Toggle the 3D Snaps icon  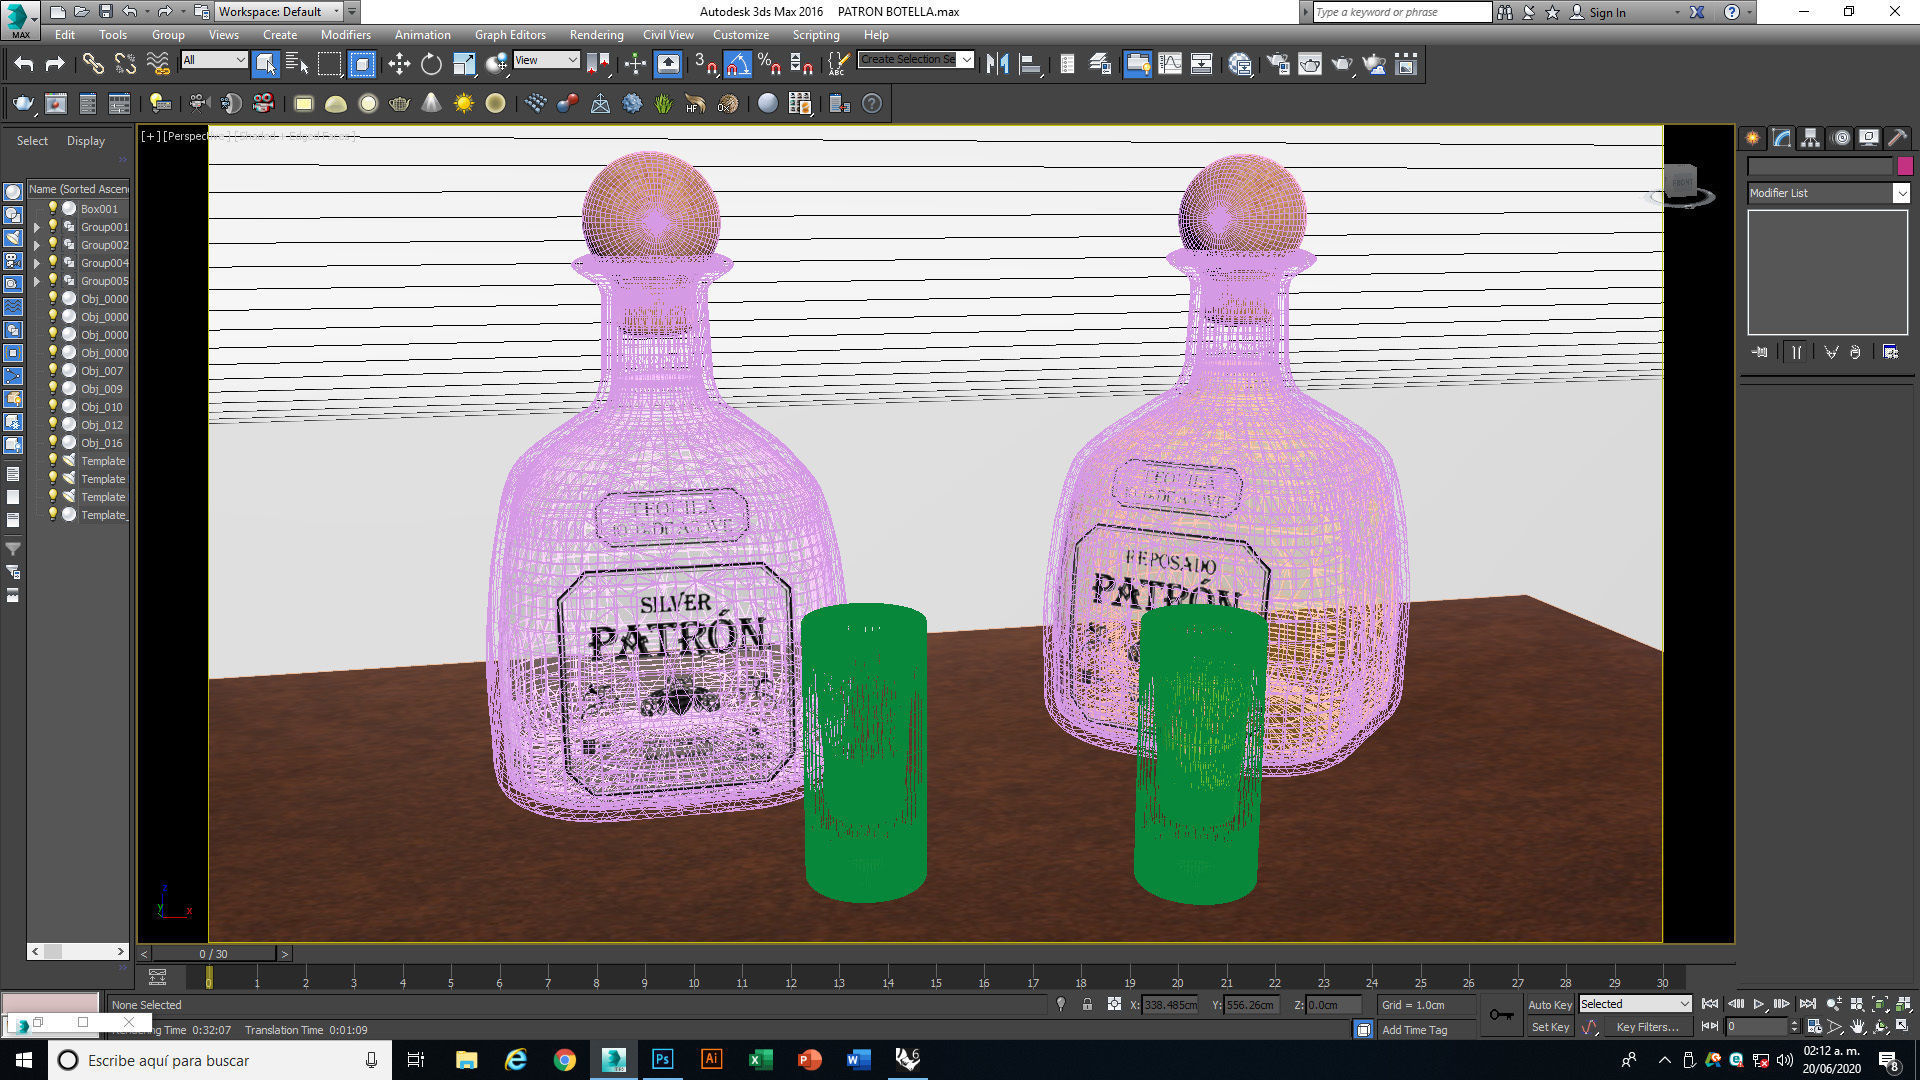[x=705, y=65]
